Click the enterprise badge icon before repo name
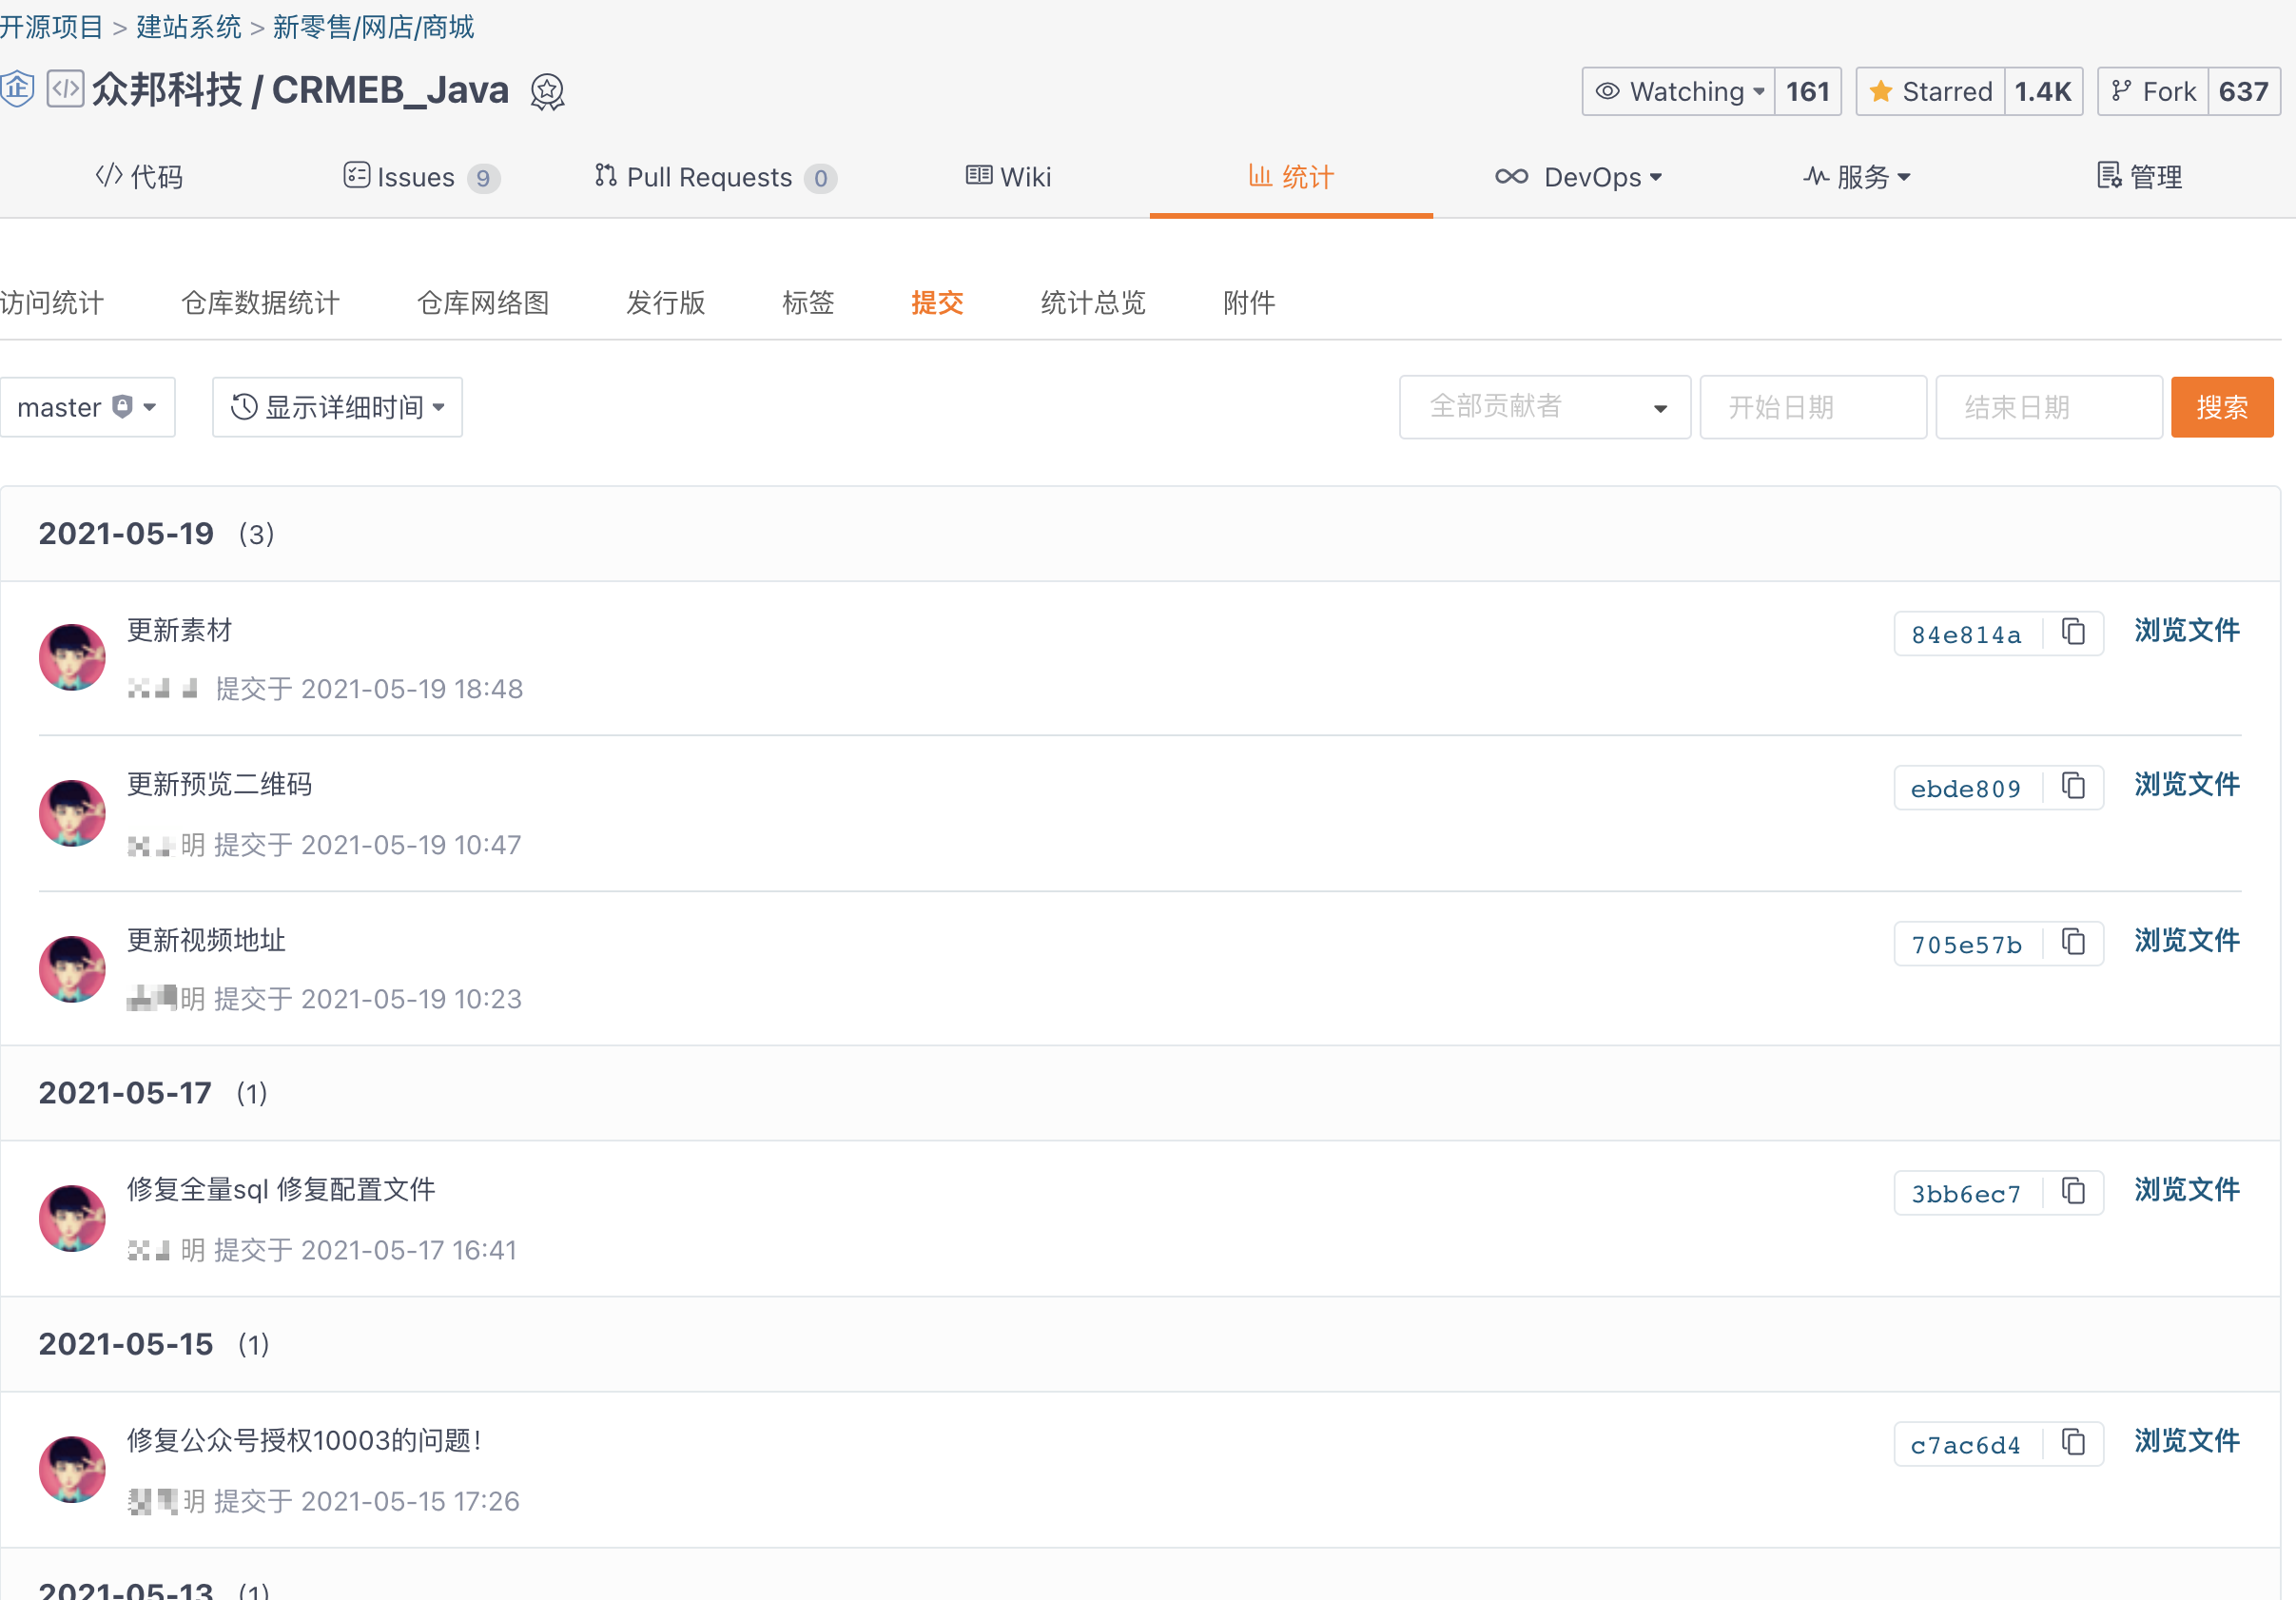The image size is (2296, 1600). [x=17, y=89]
